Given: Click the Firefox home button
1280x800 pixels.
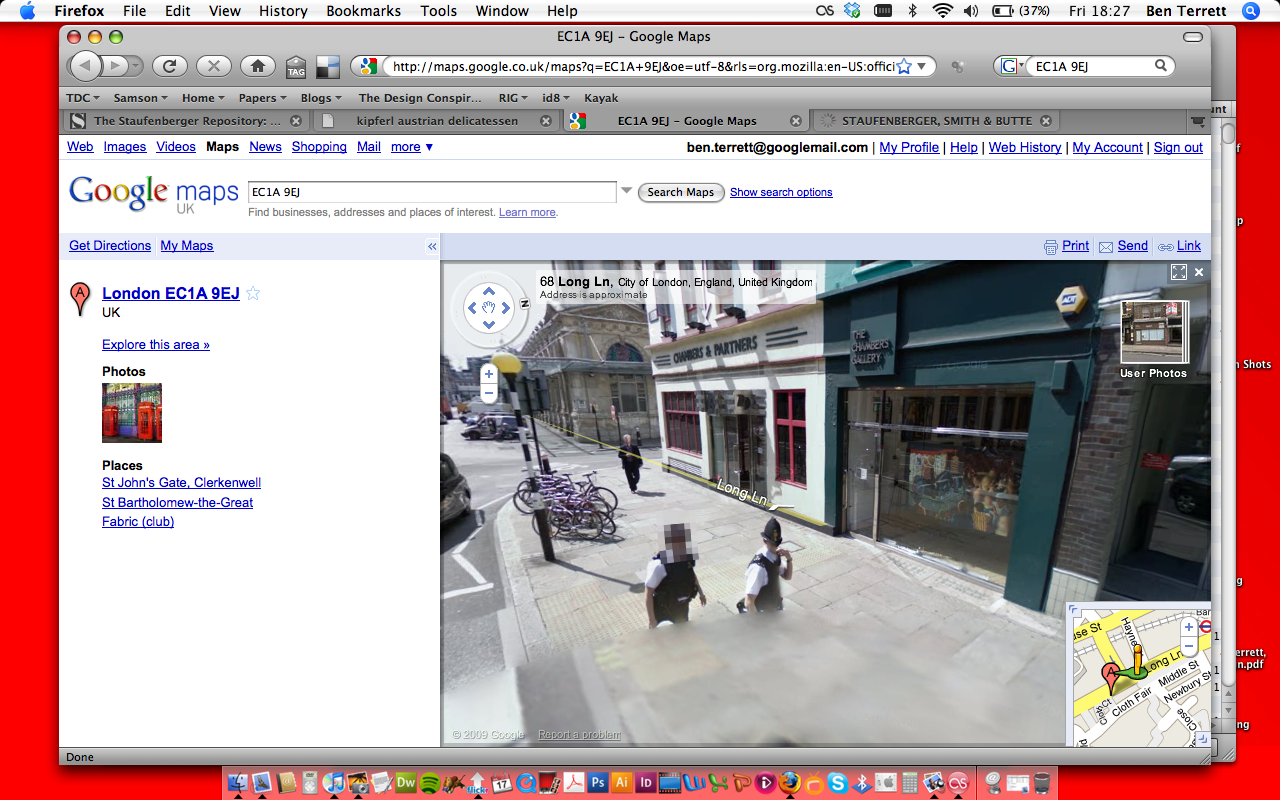Looking at the screenshot, I should [x=257, y=66].
